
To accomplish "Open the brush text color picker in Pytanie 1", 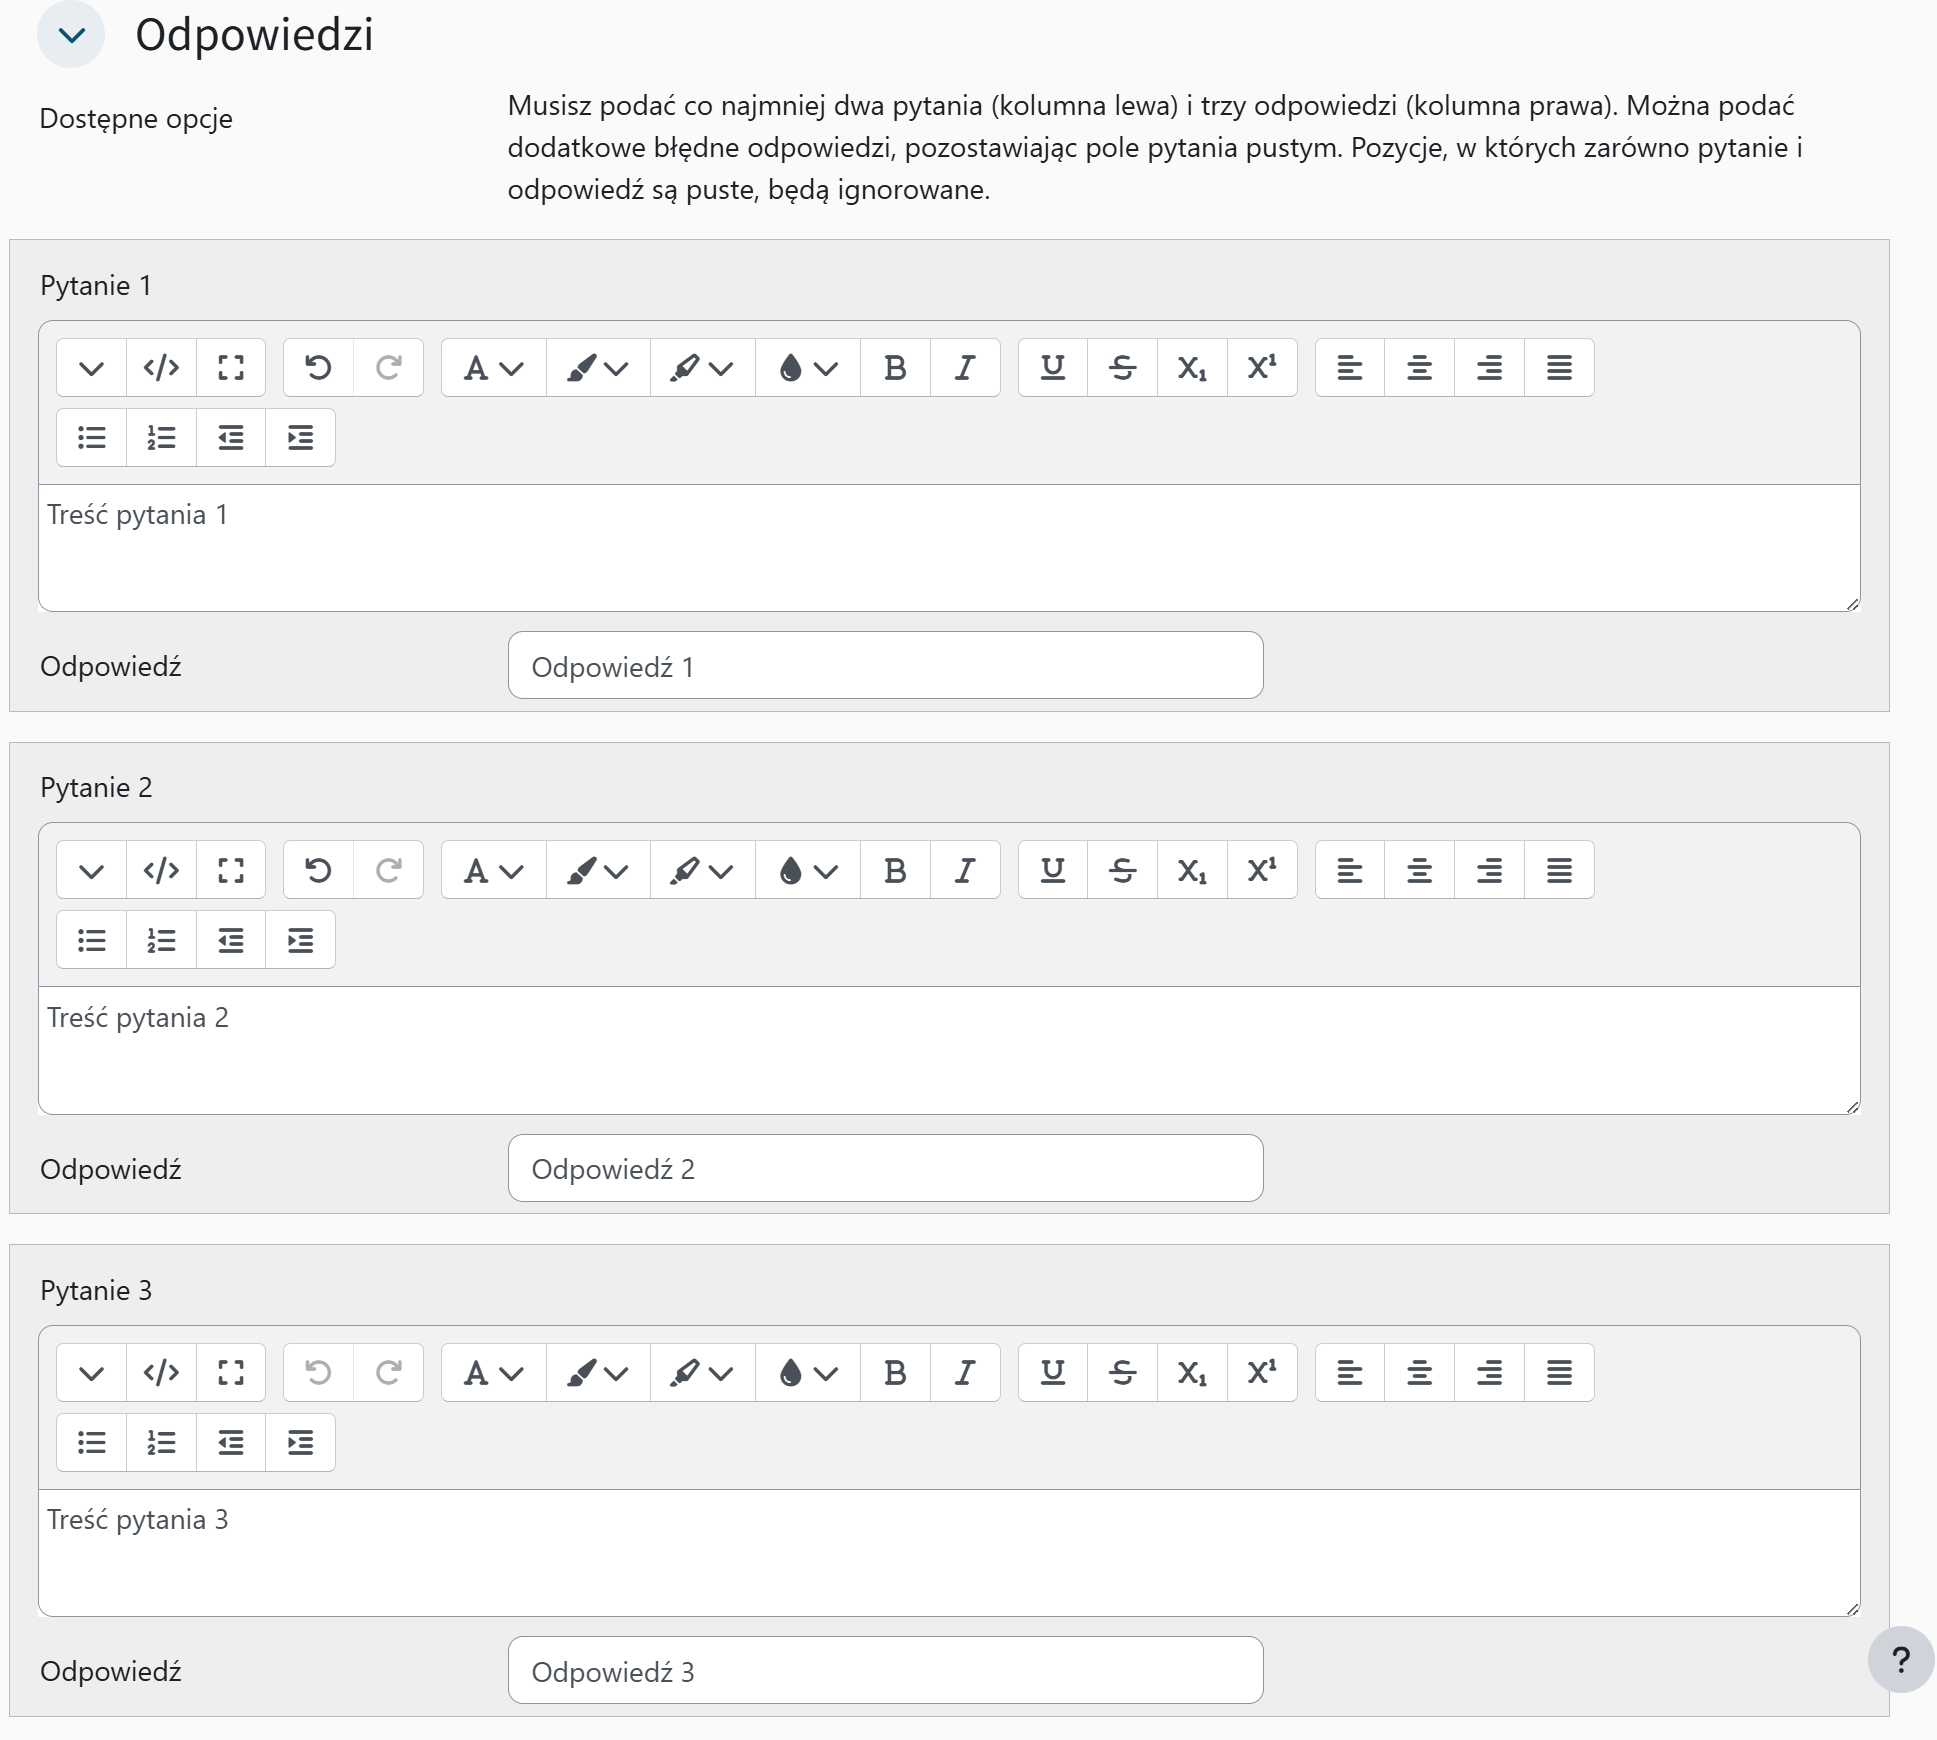I will (597, 368).
